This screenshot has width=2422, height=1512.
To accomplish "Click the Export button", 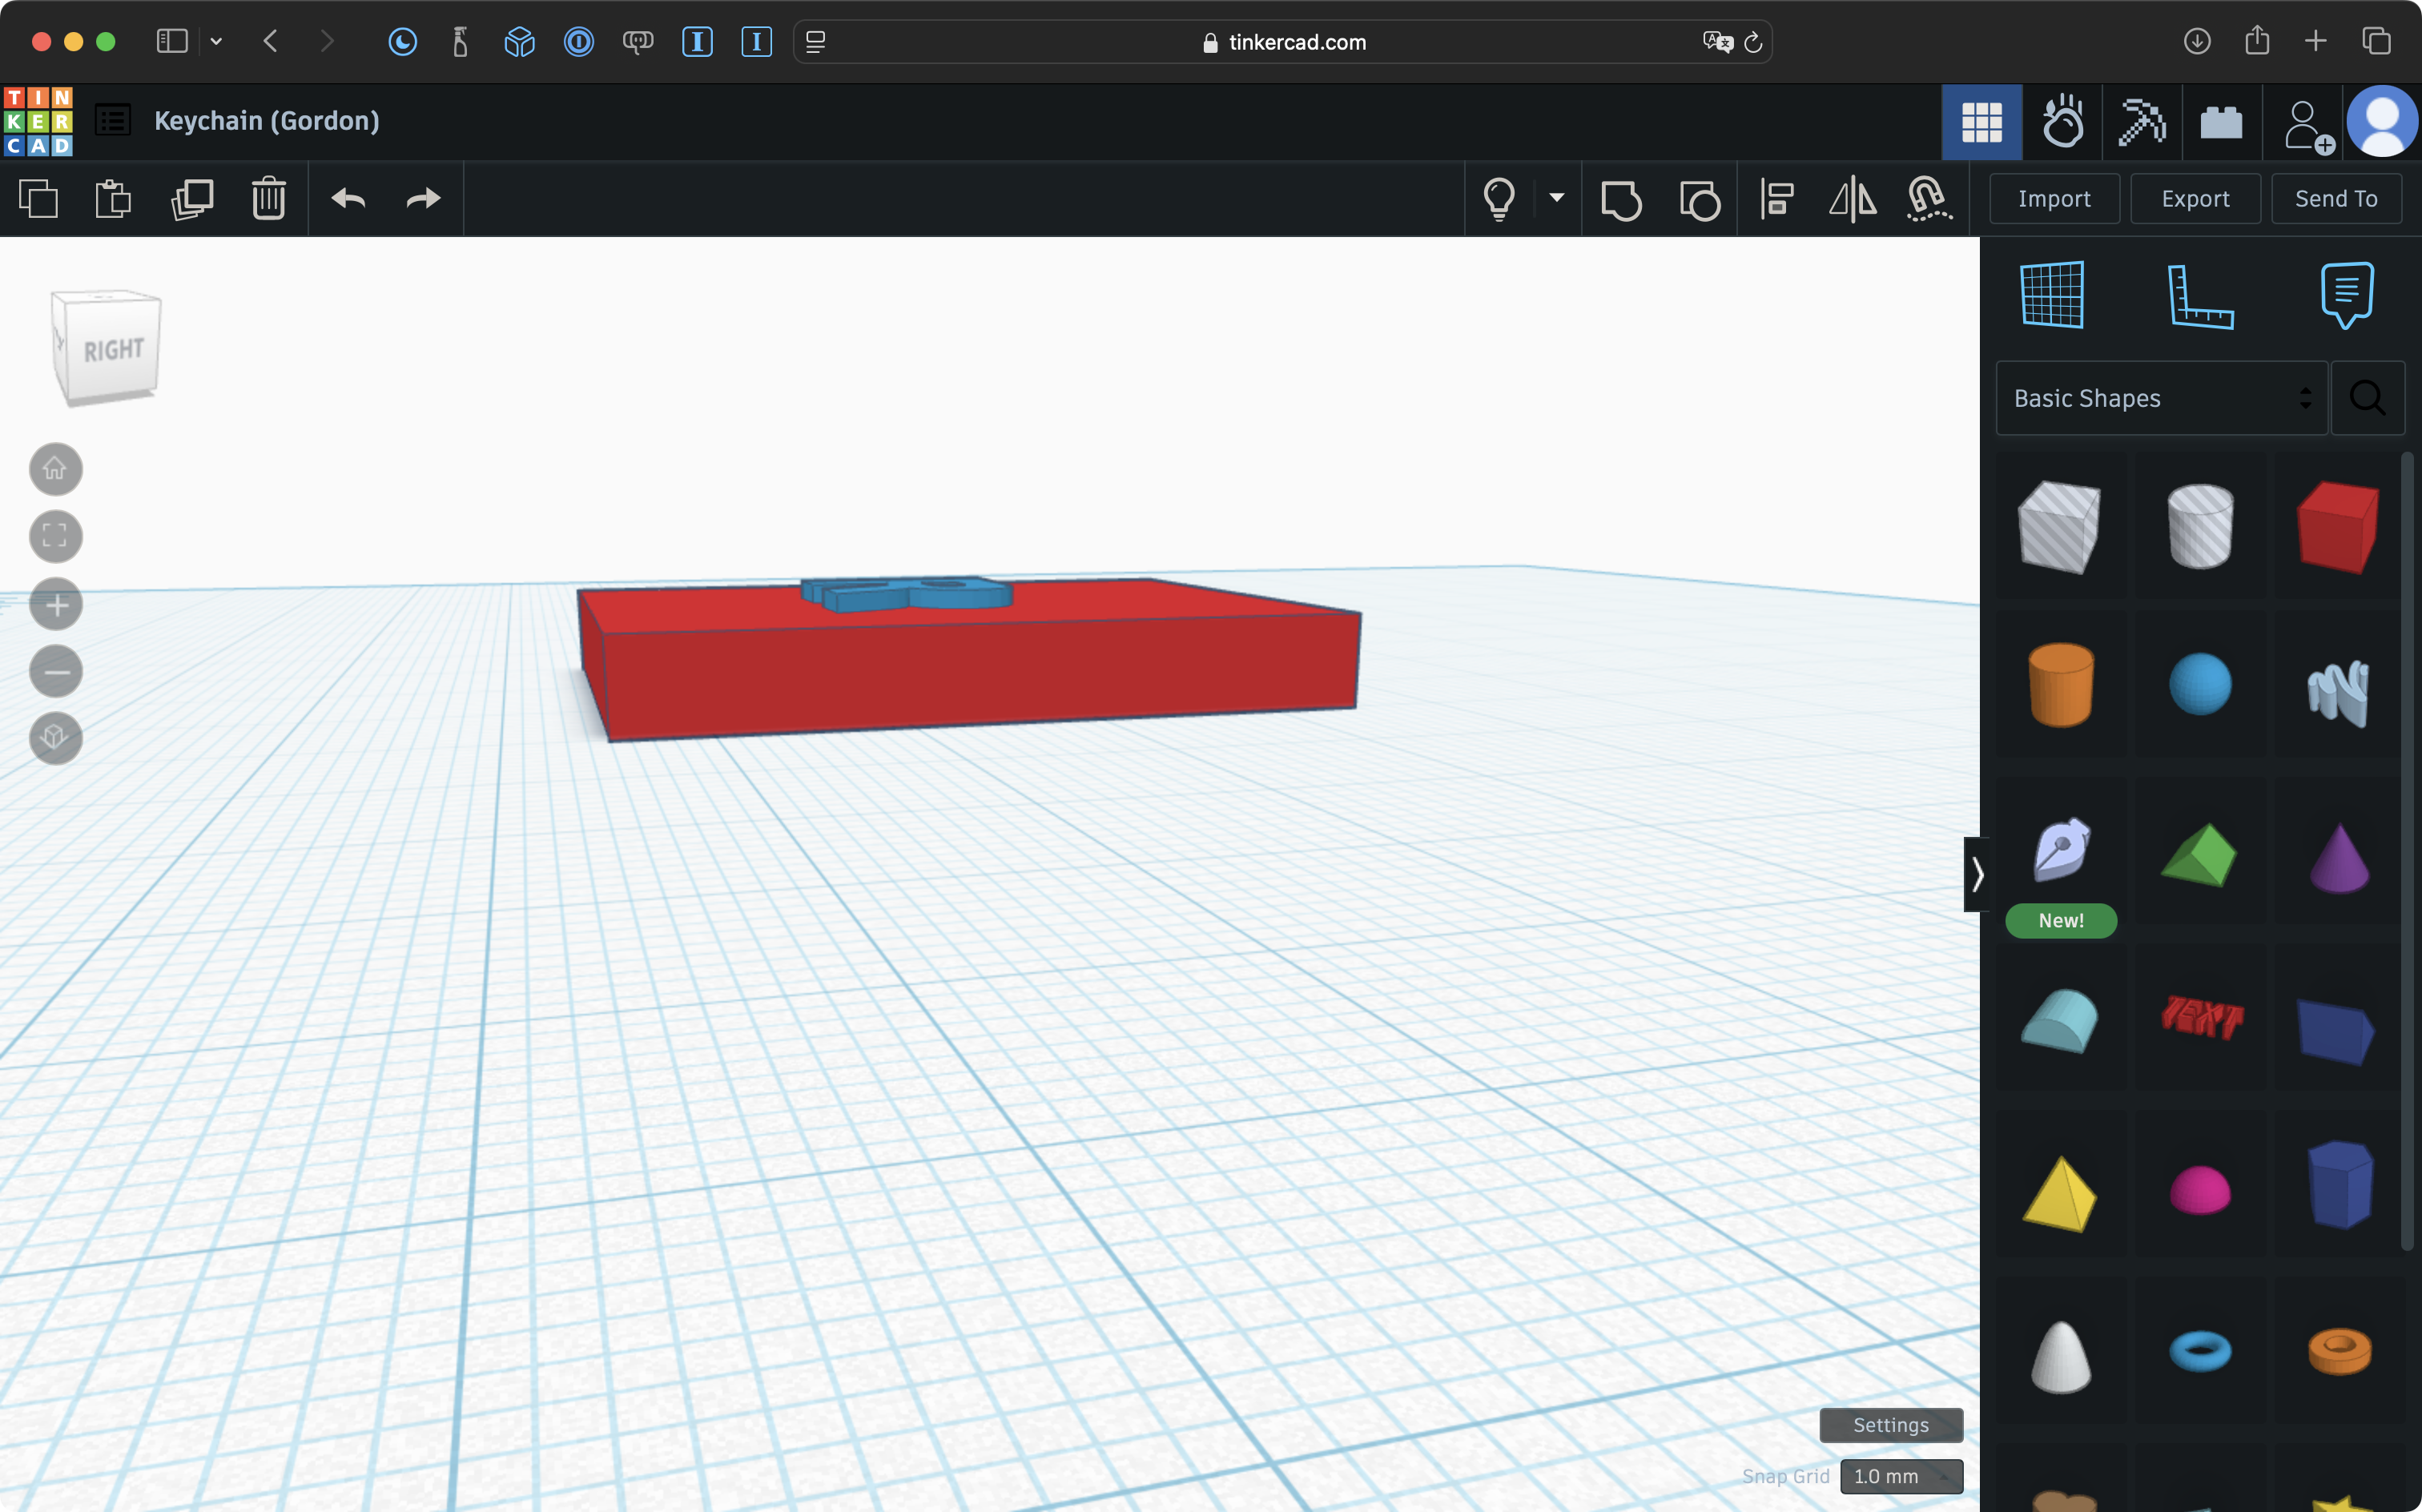I will (x=2195, y=199).
